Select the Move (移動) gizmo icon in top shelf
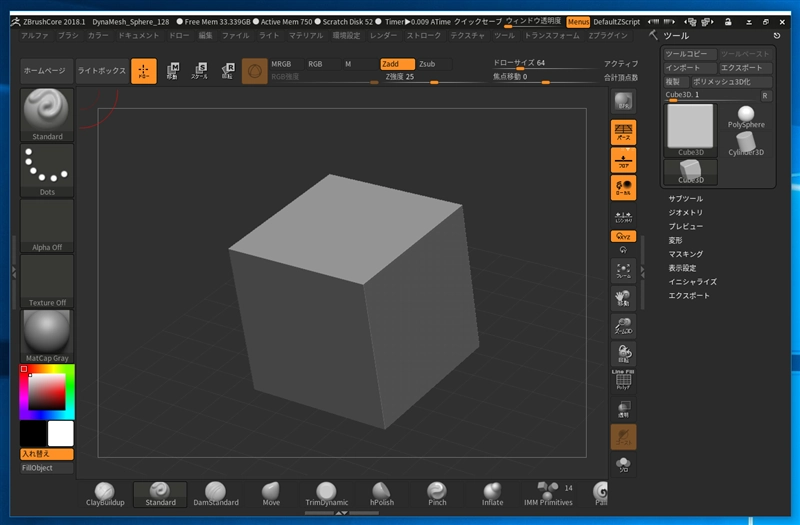The width and height of the screenshot is (800, 525). [172, 71]
